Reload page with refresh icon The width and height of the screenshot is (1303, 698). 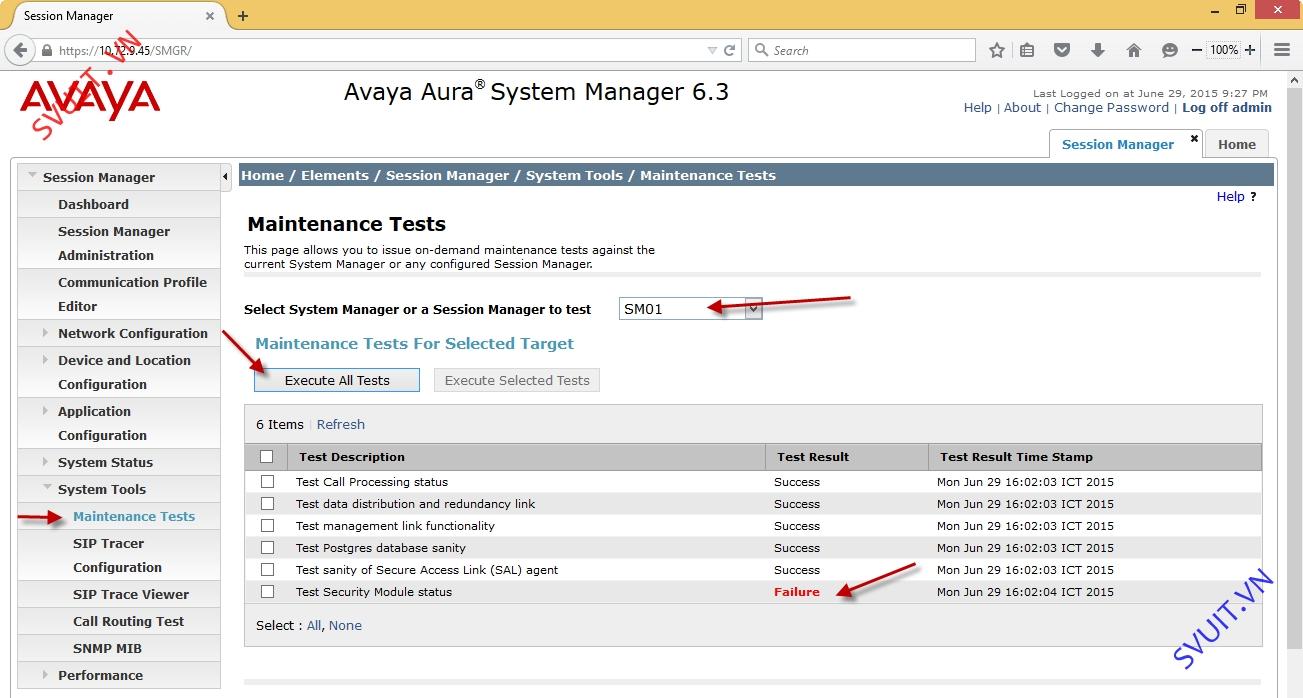click(730, 50)
